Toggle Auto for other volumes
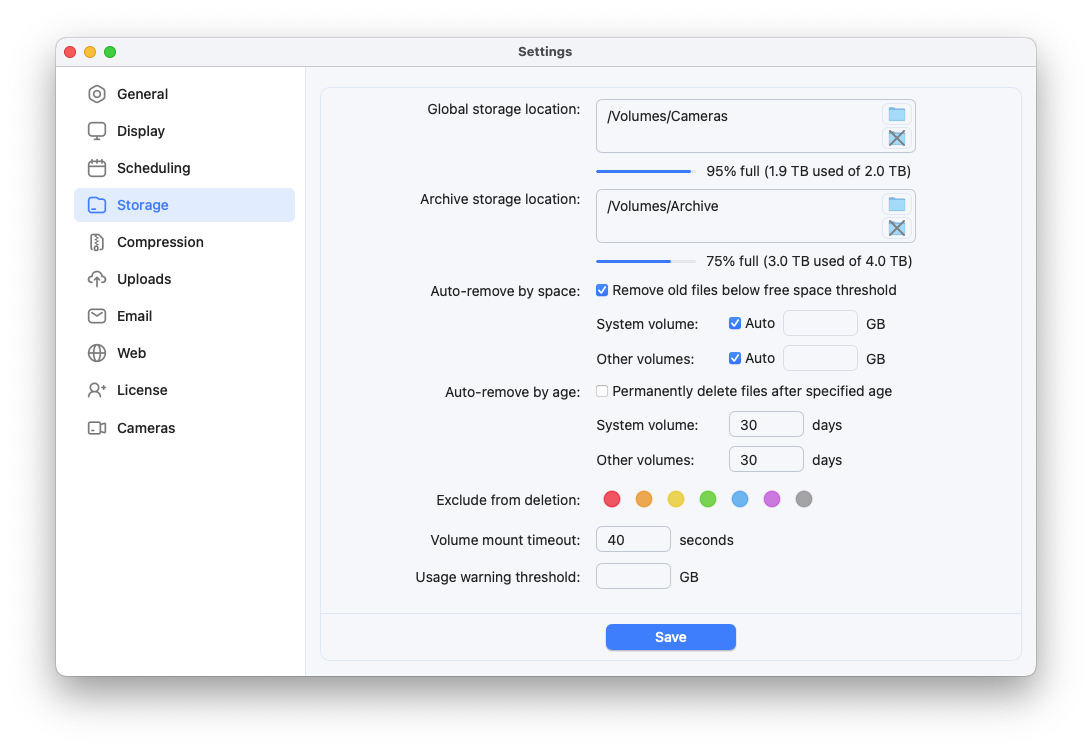This screenshot has height=750, width=1092. [x=734, y=357]
